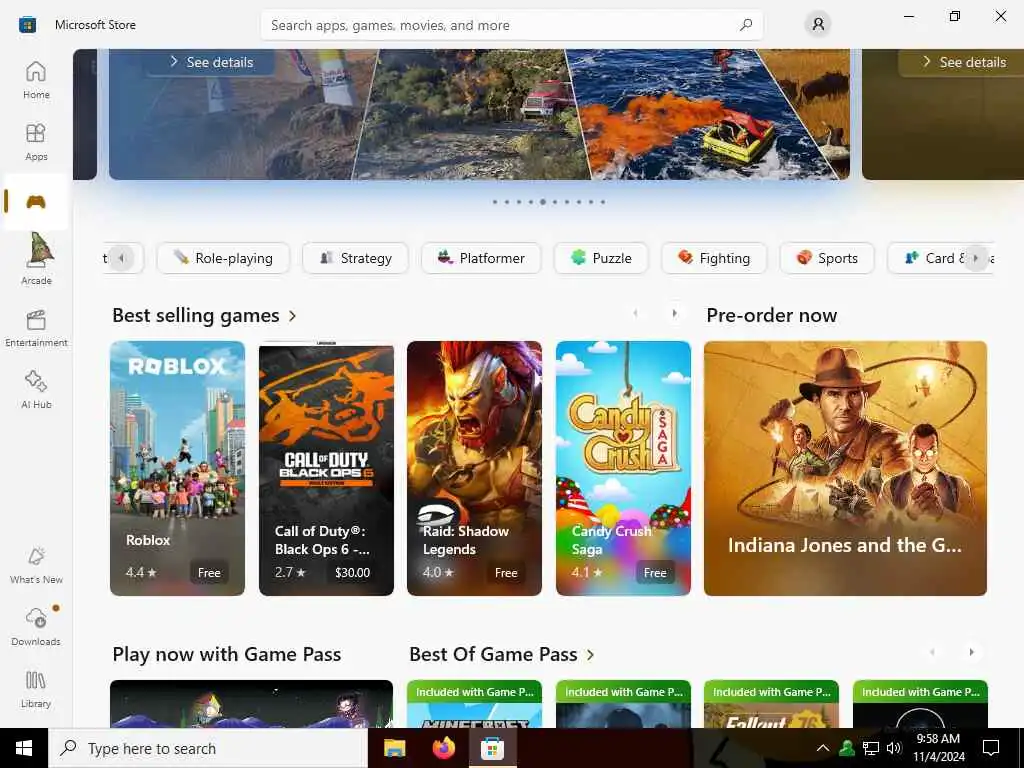Viewport: 1024px width, 768px height.
Task: Select the Strategy category chip
Action: pyautogui.click(x=355, y=258)
